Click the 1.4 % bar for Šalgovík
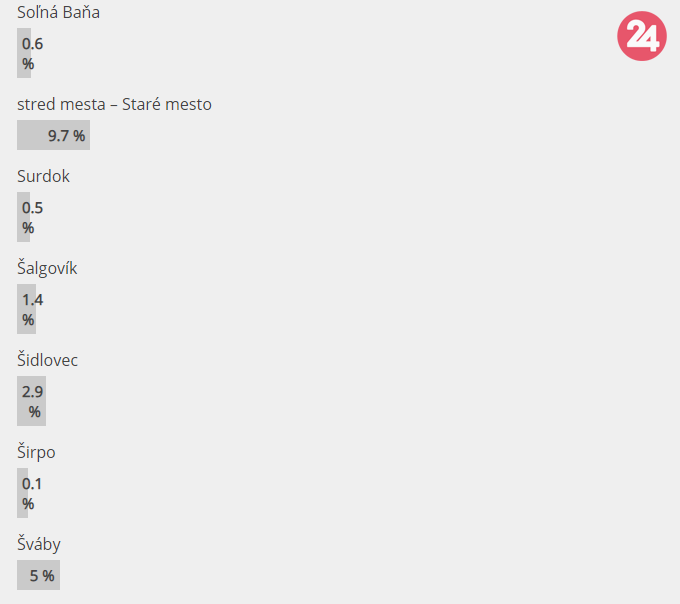The height and width of the screenshot is (604, 680). (x=26, y=309)
